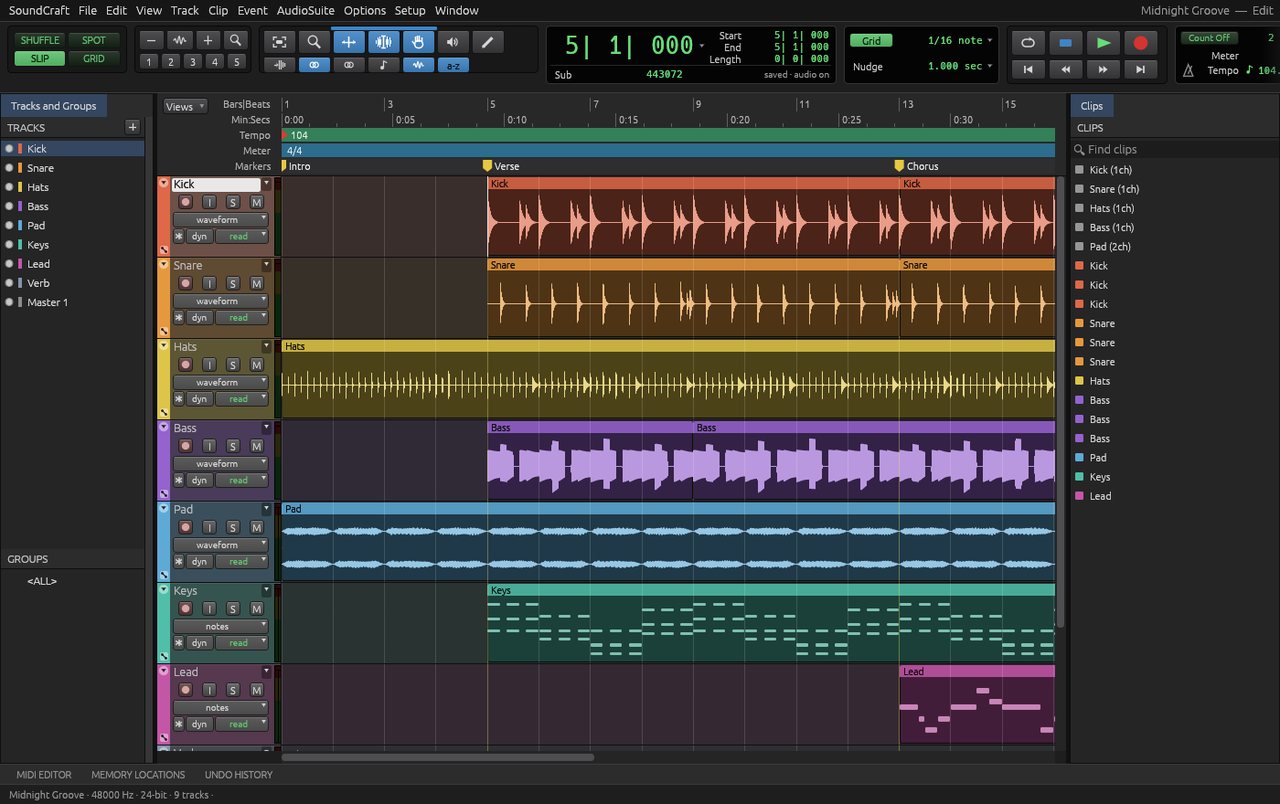Viewport: 1280px width, 804px height.
Task: Open Kick track waveform view dropdown
Action: [x=221, y=219]
